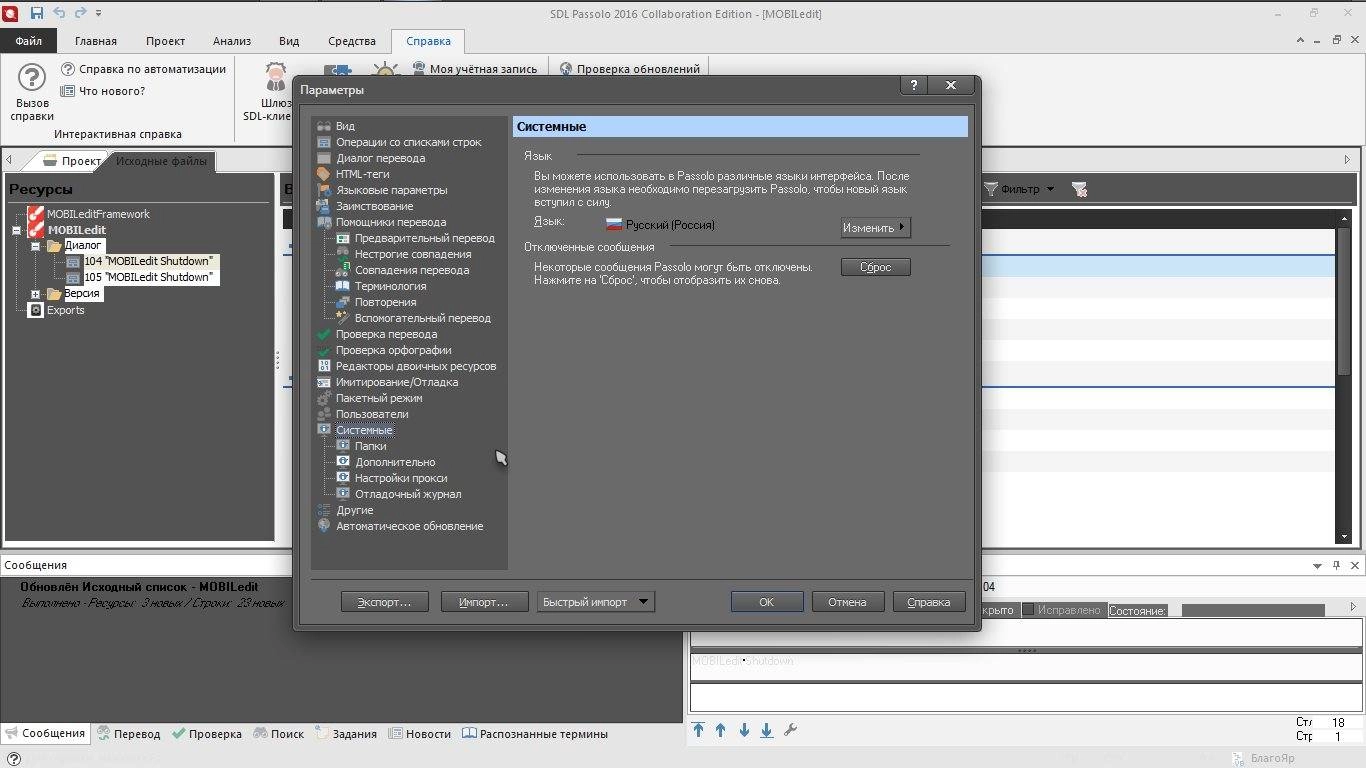Click the HTML-теги tag icon
This screenshot has width=1366, height=768.
[x=324, y=174]
